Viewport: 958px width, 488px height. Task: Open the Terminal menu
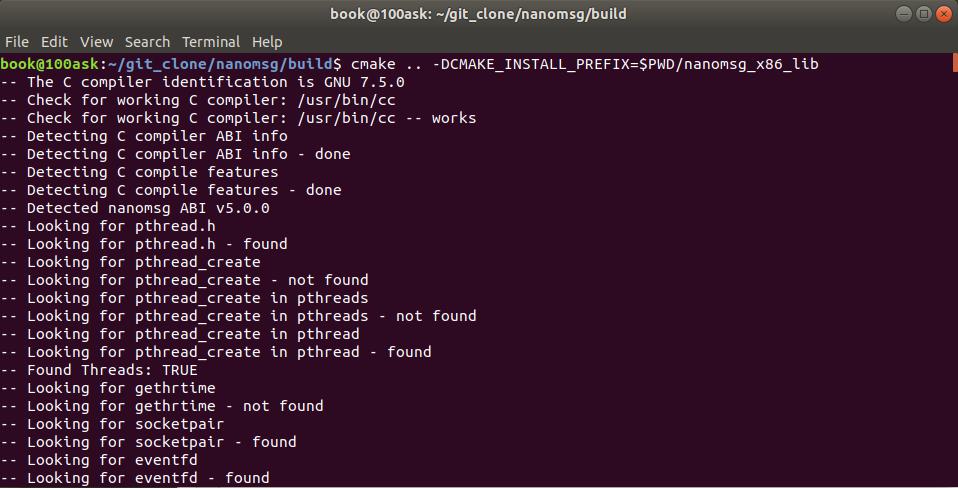(211, 42)
